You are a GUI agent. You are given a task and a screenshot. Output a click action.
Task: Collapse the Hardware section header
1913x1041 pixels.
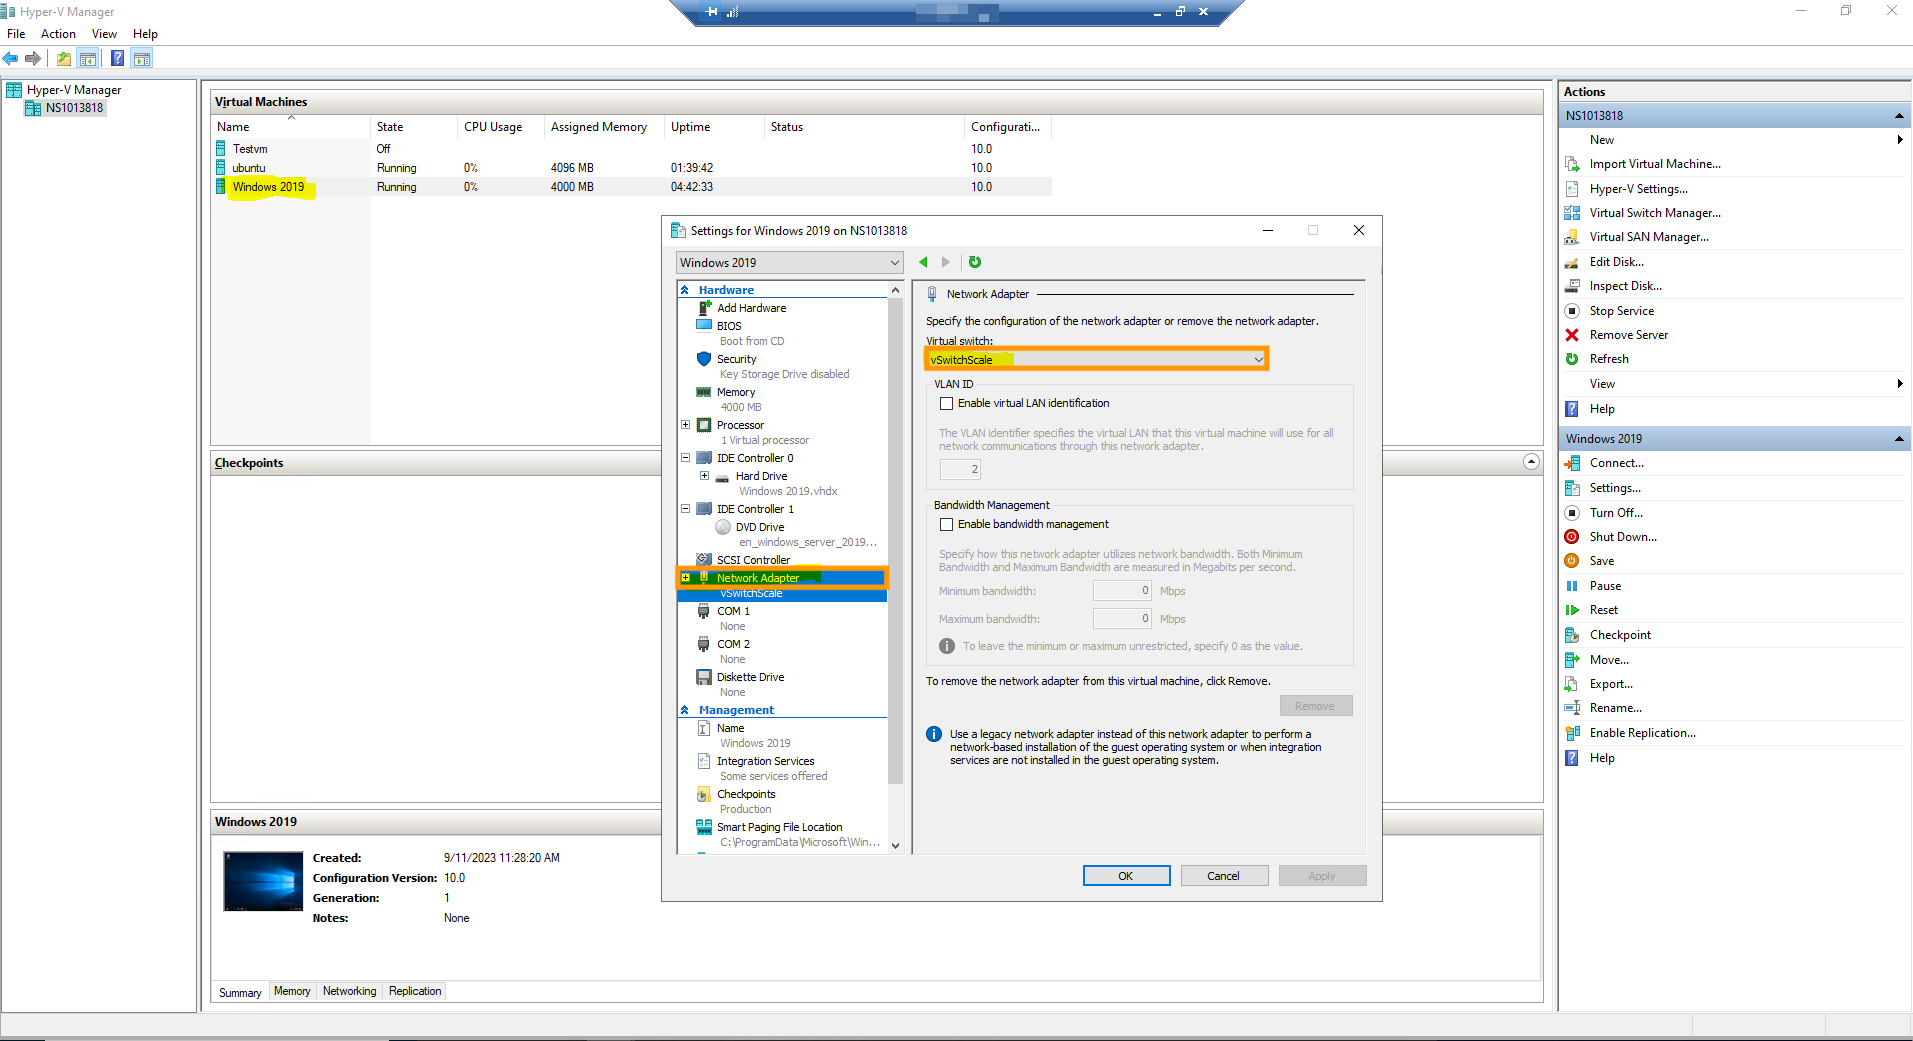(x=685, y=290)
